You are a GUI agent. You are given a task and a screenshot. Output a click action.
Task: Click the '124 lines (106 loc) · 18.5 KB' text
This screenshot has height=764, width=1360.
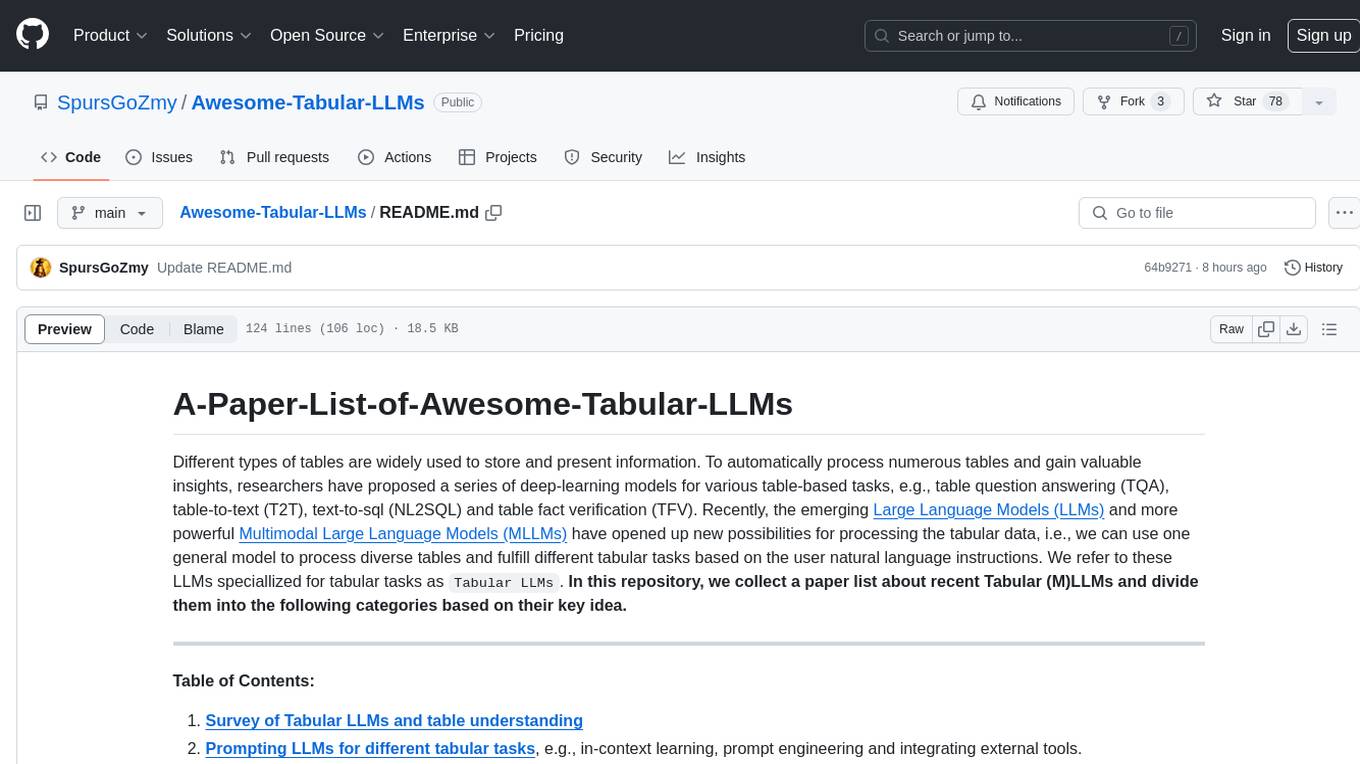point(352,329)
